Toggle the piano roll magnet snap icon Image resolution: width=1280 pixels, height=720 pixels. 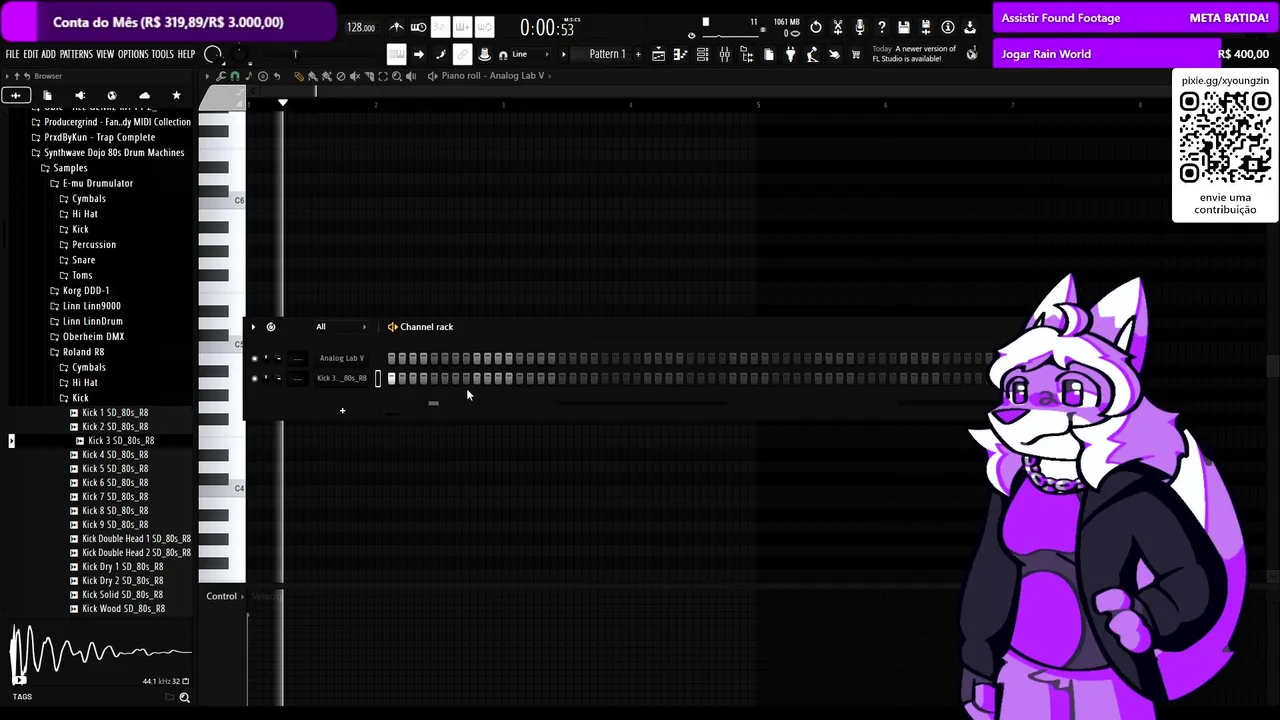click(x=235, y=76)
